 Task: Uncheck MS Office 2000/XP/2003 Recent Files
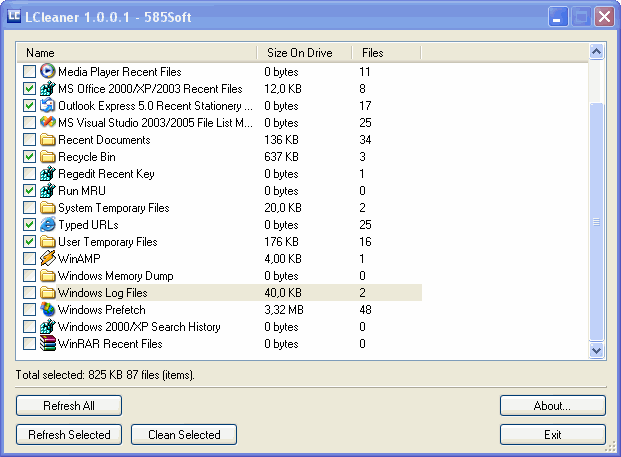(x=29, y=89)
